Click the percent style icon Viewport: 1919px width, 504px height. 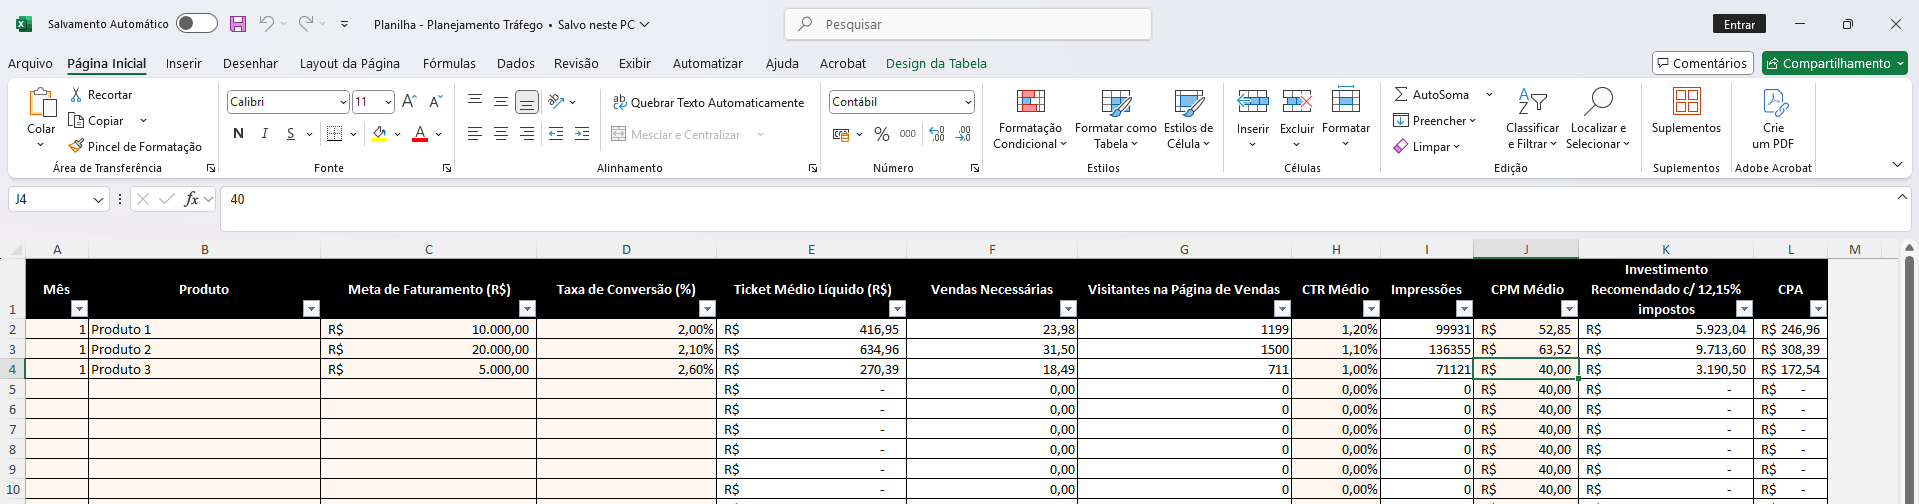(881, 134)
